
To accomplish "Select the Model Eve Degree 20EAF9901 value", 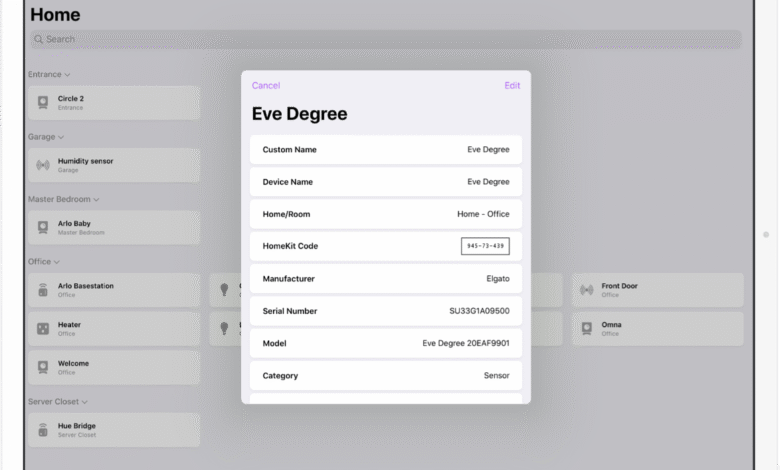I will [x=466, y=343].
